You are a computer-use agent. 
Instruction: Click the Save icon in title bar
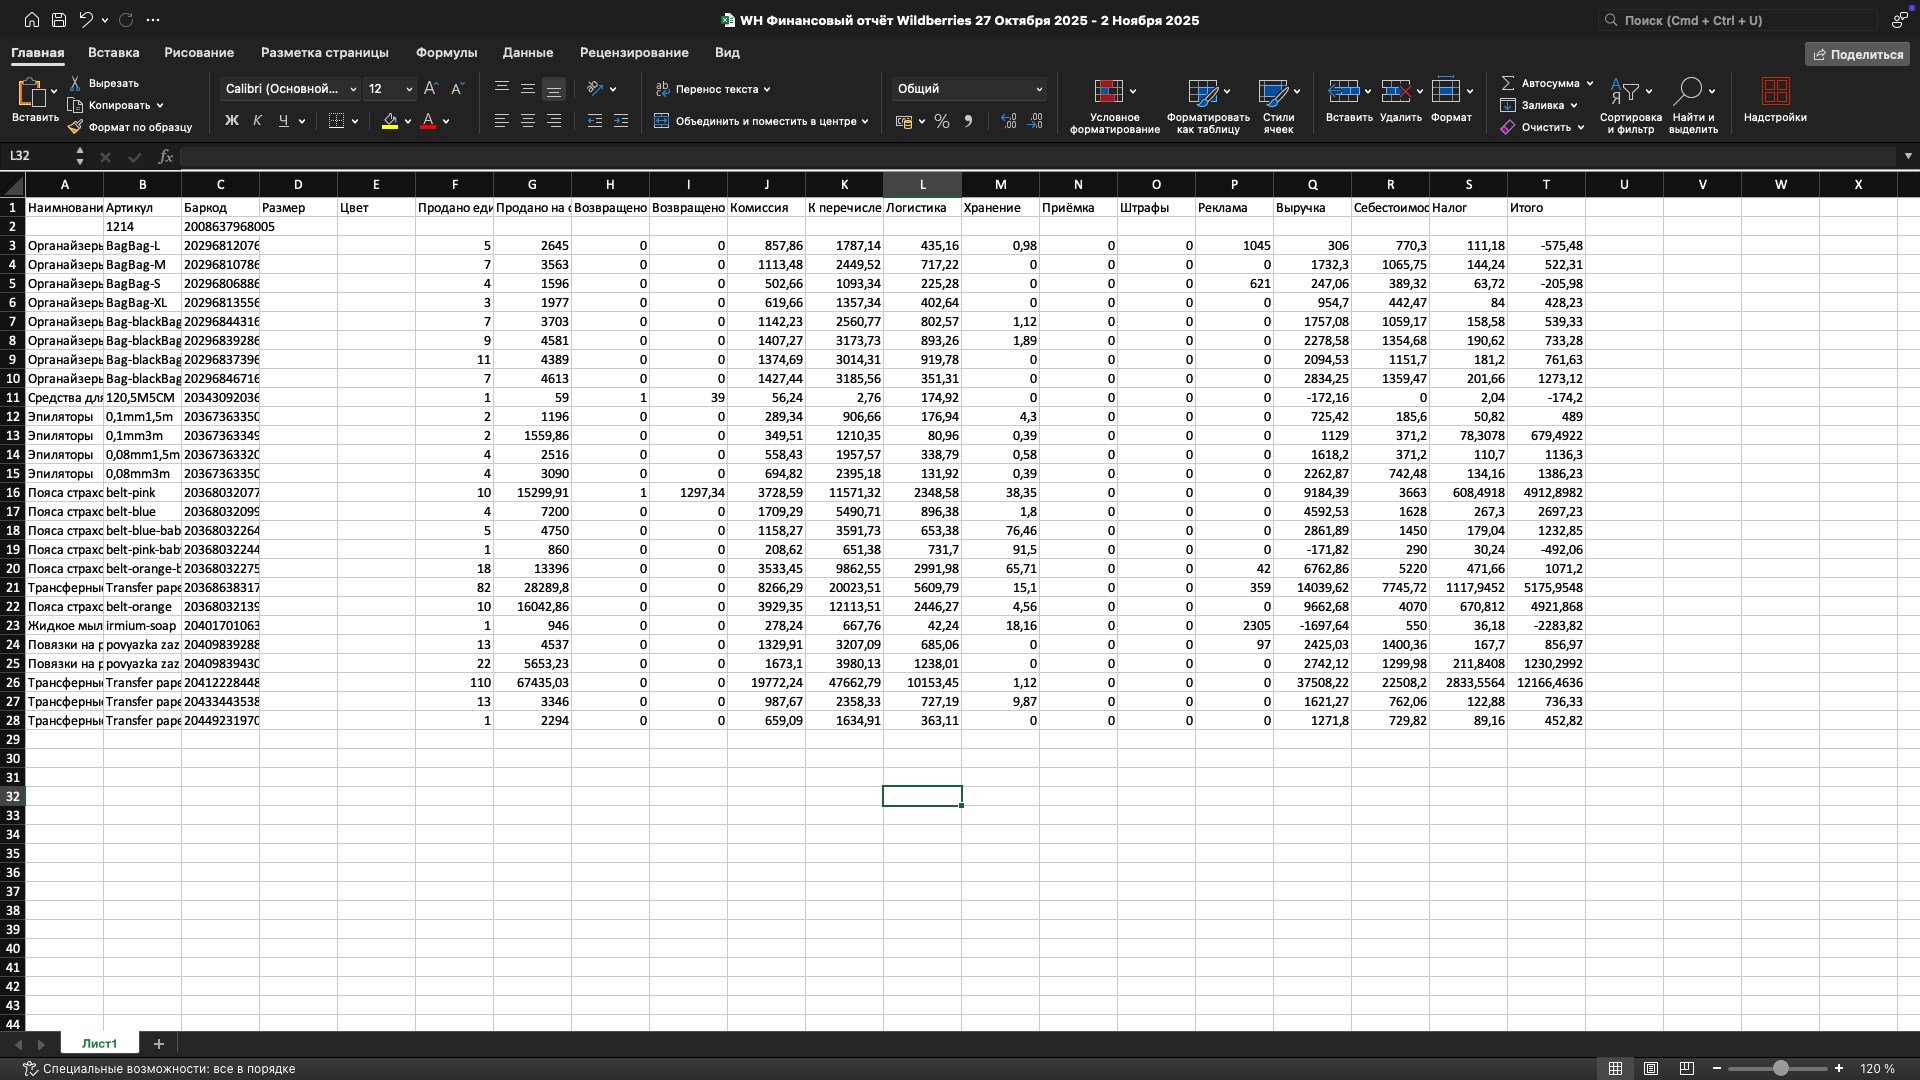(x=59, y=20)
